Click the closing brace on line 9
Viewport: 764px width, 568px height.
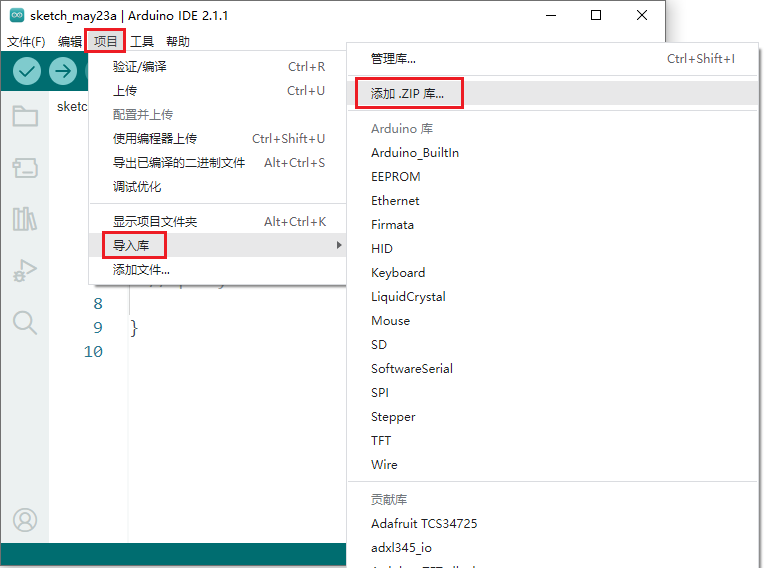134,328
